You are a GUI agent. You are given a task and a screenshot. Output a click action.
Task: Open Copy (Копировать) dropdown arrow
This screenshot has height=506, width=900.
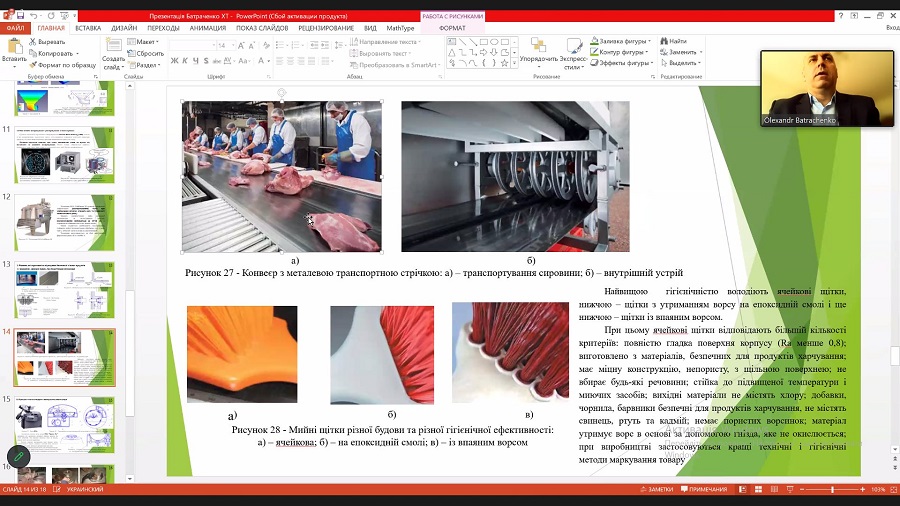coord(77,53)
